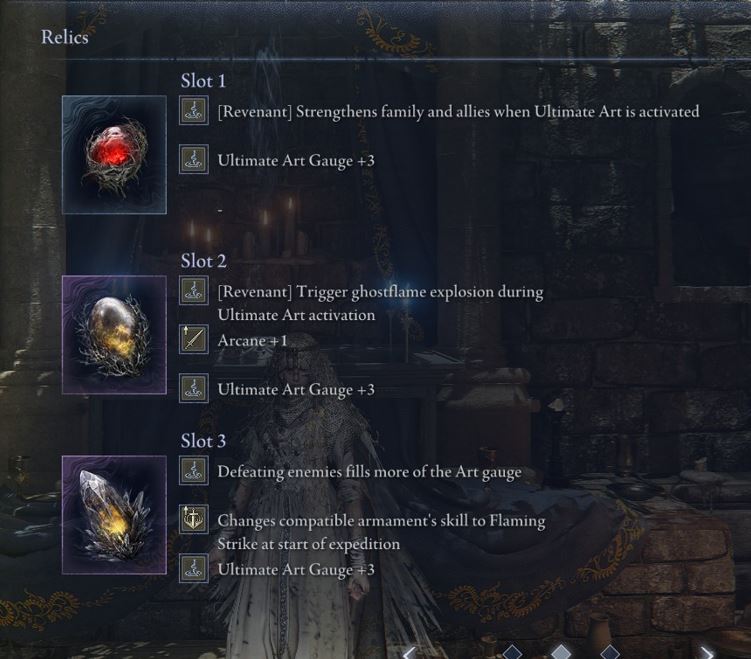Click Slot 1 Ultimate Art Gauge +3 icon
This screenshot has height=659, width=751.
pos(193,159)
